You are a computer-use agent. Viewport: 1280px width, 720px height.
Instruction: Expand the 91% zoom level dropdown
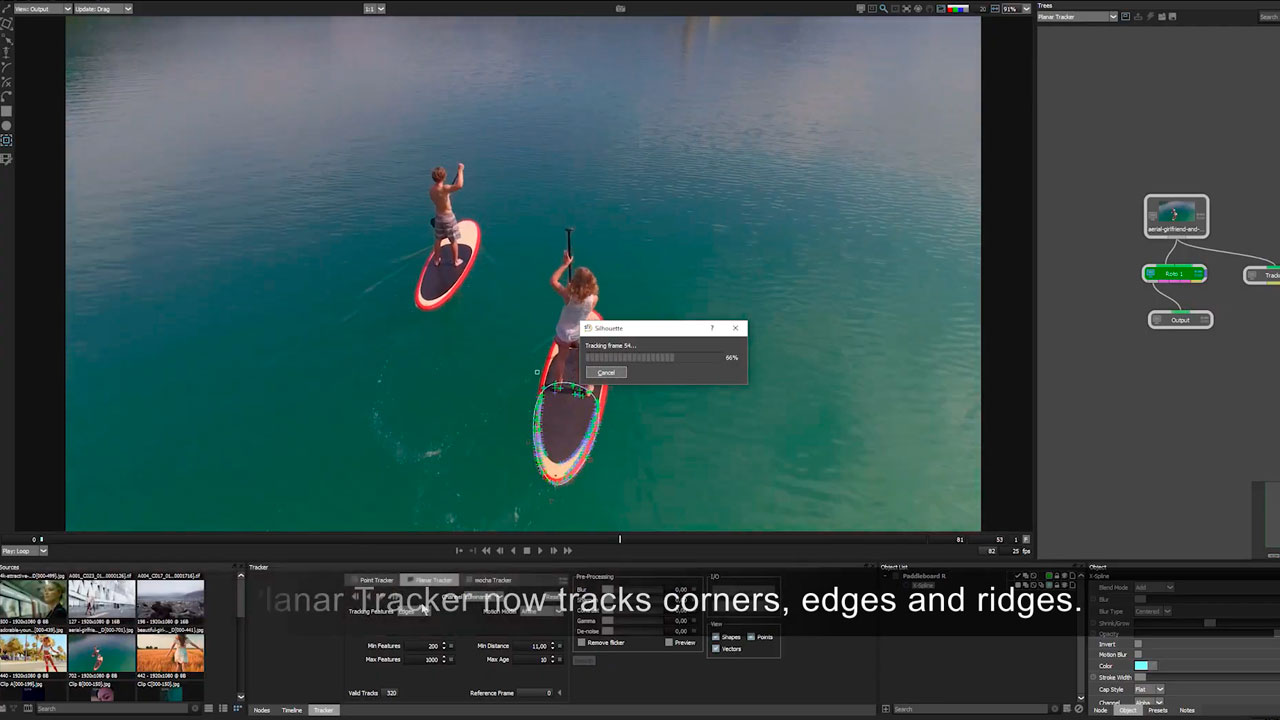(x=1025, y=9)
